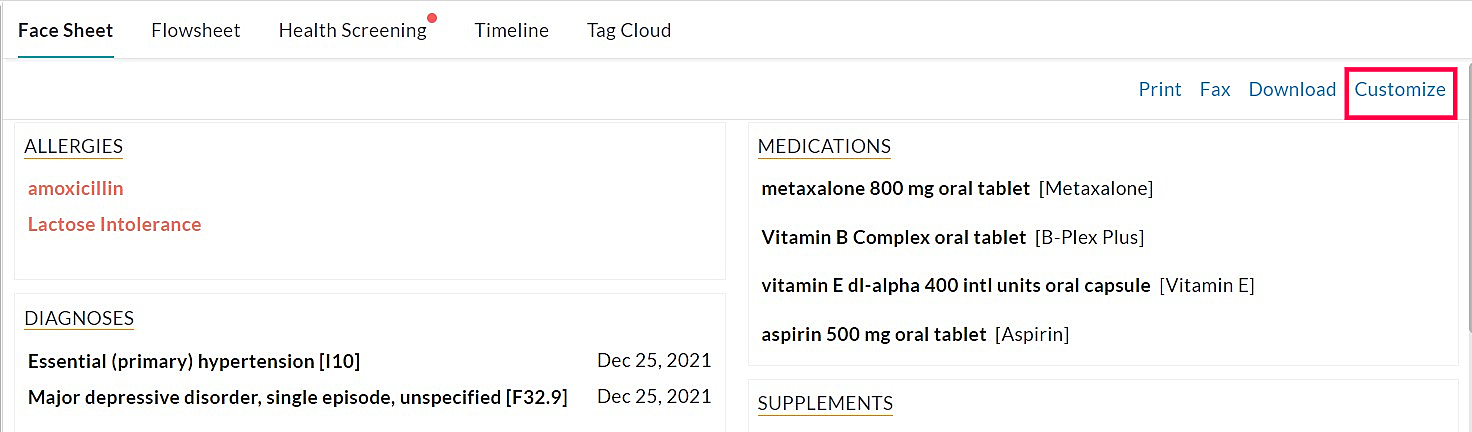Click the red notification dot on Health Screening
The image size is (1472, 432).
click(x=432, y=17)
